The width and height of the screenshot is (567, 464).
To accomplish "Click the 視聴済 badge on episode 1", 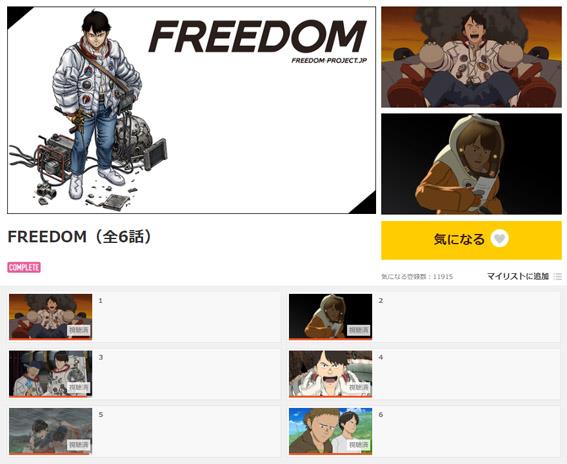I will [78, 330].
